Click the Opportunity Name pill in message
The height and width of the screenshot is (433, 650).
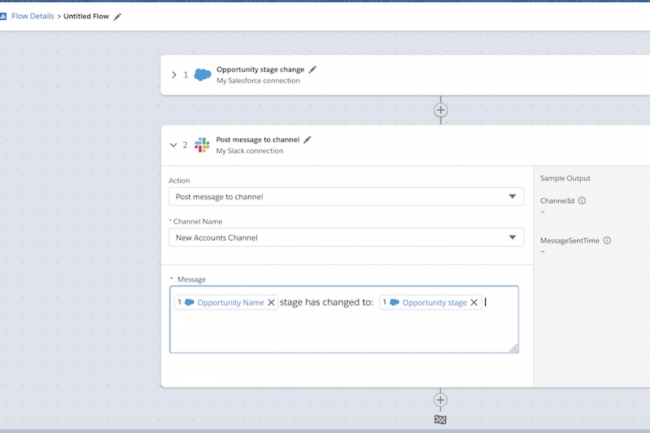pyautogui.click(x=226, y=302)
